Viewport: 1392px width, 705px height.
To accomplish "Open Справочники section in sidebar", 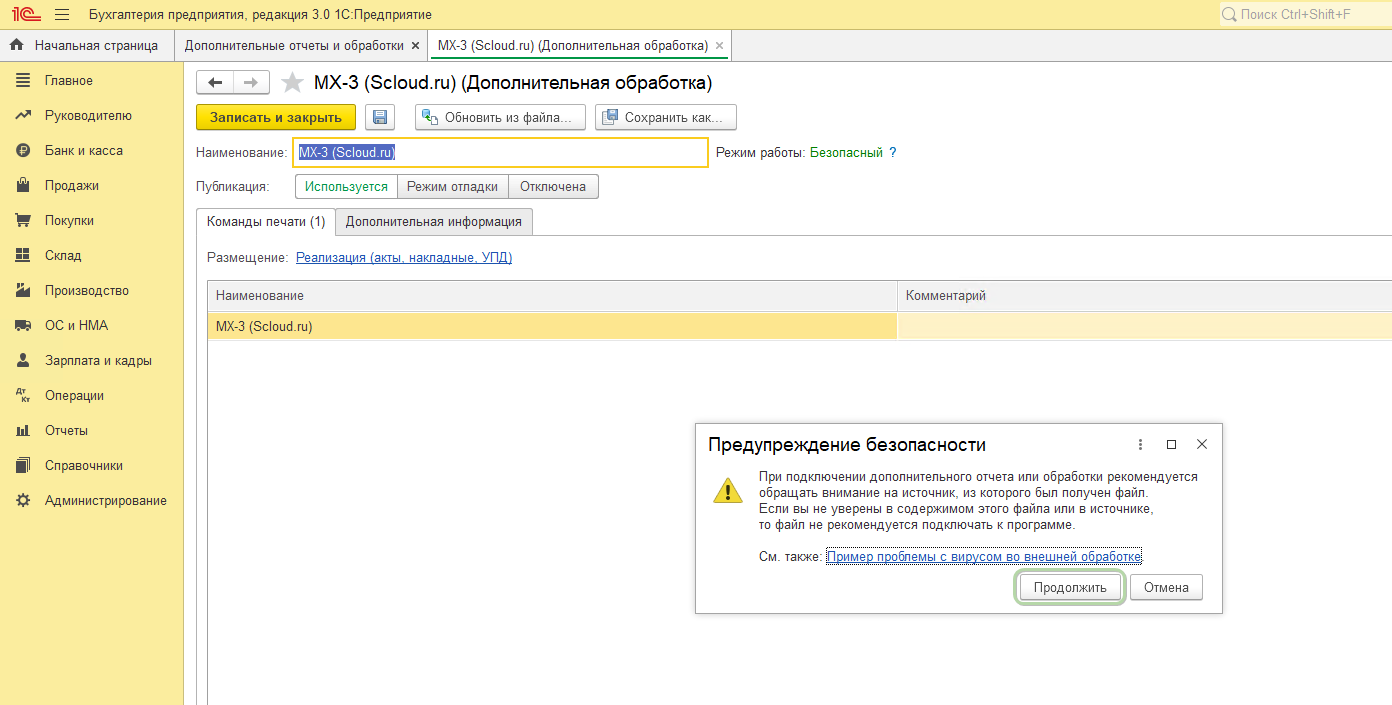I will pos(84,465).
